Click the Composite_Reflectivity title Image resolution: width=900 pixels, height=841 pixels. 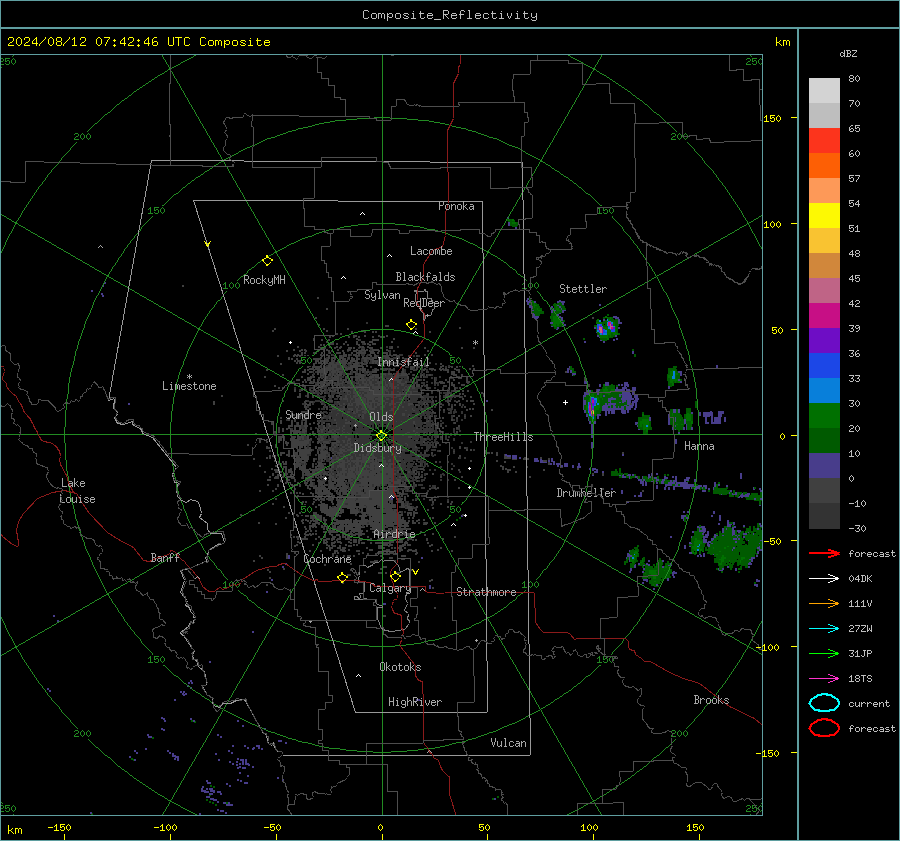(450, 15)
